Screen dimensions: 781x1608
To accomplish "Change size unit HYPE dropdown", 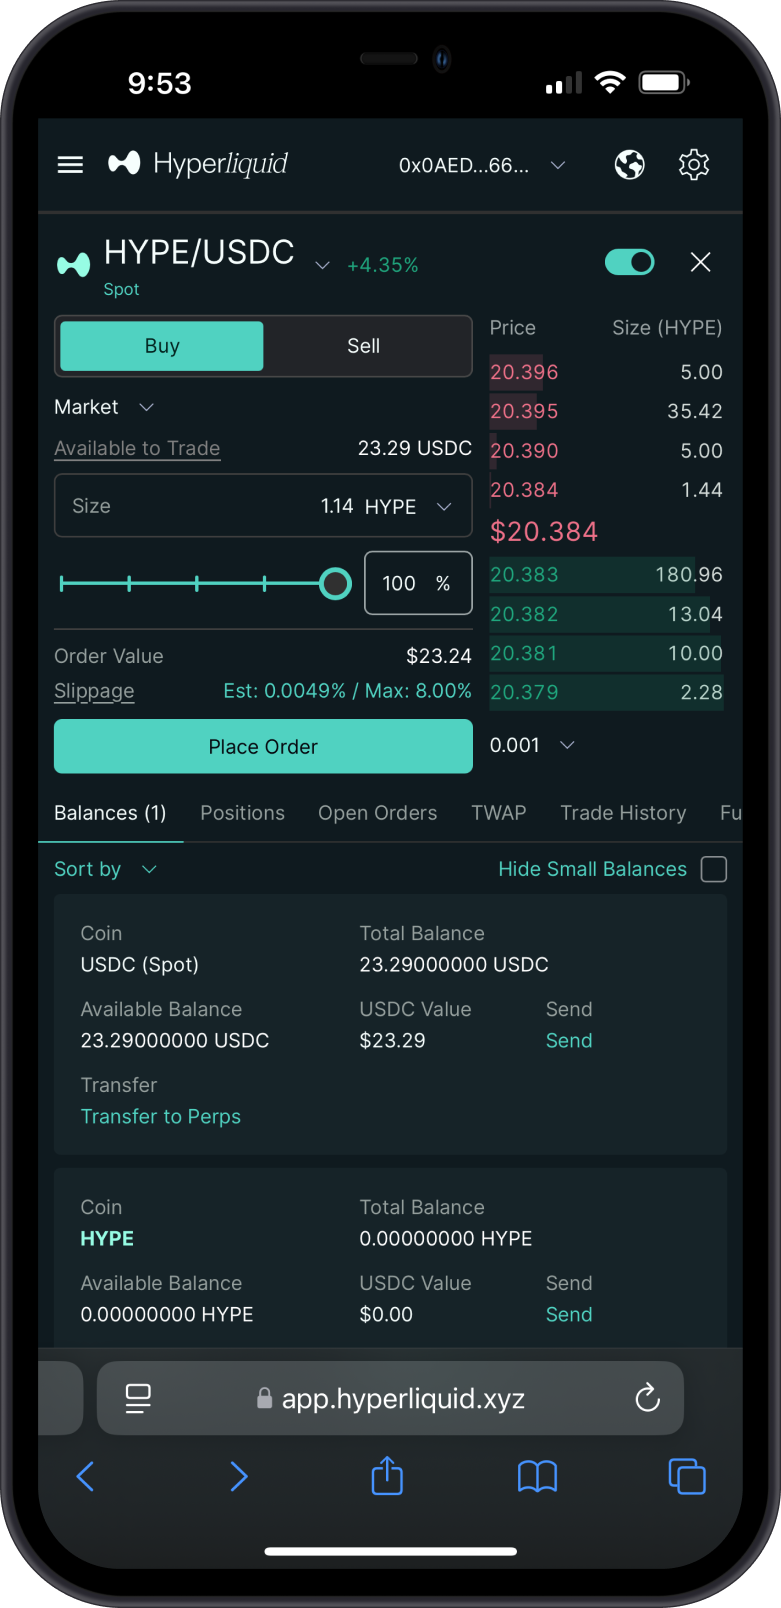I will [409, 506].
